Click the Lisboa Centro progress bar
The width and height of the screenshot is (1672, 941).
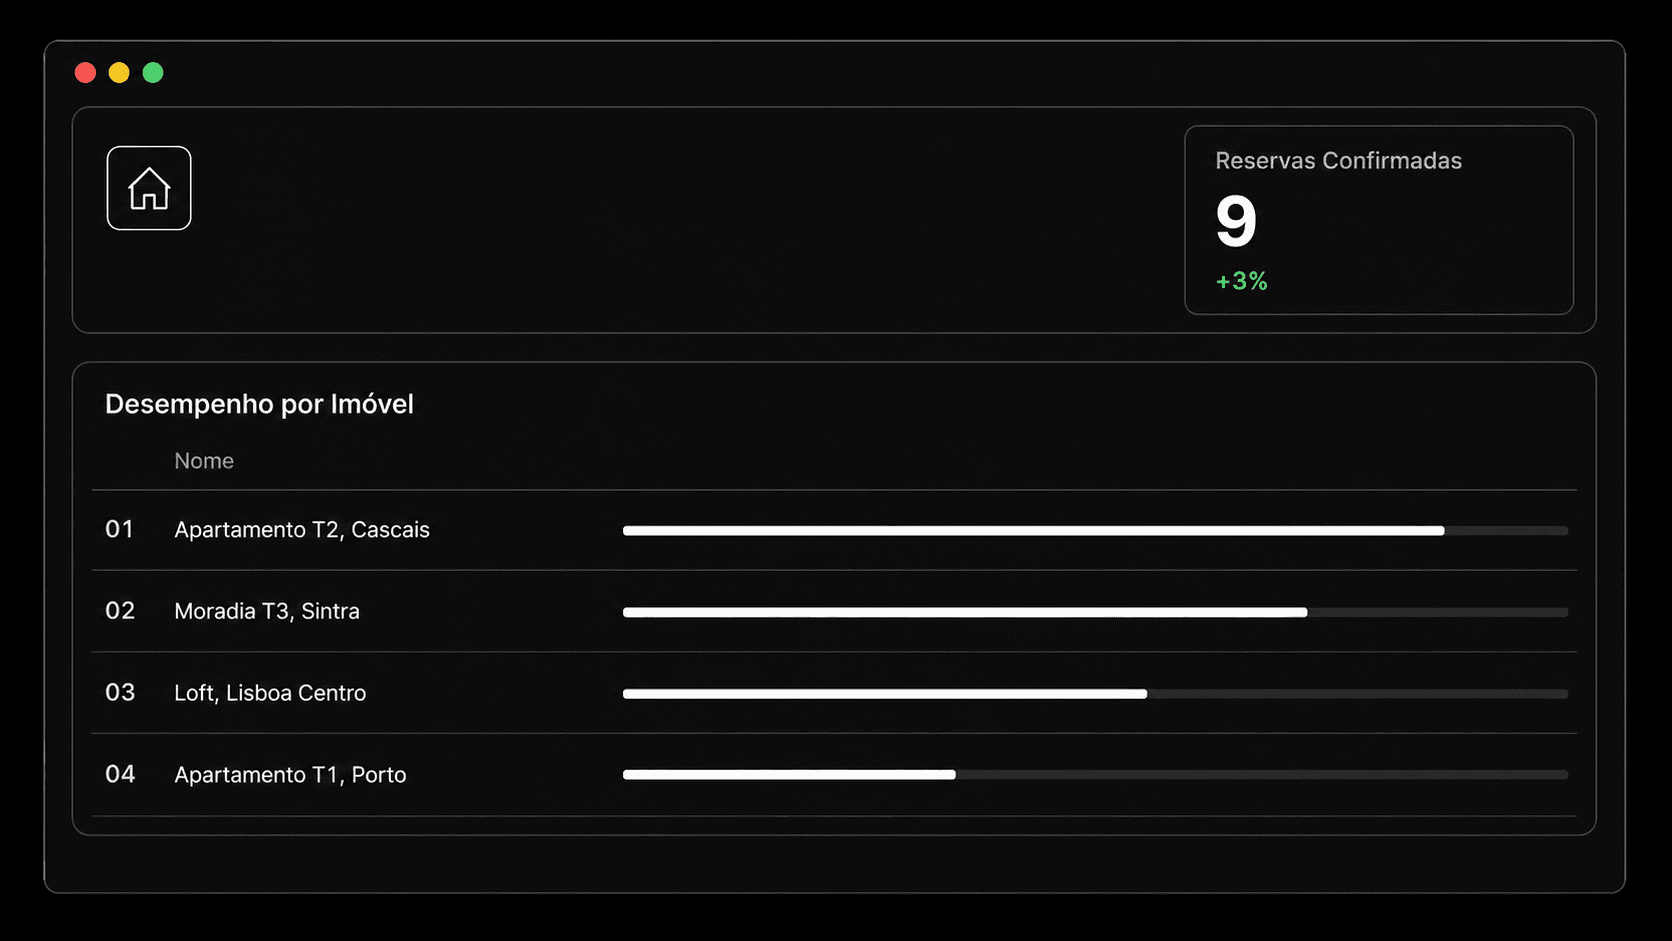(x=1095, y=694)
